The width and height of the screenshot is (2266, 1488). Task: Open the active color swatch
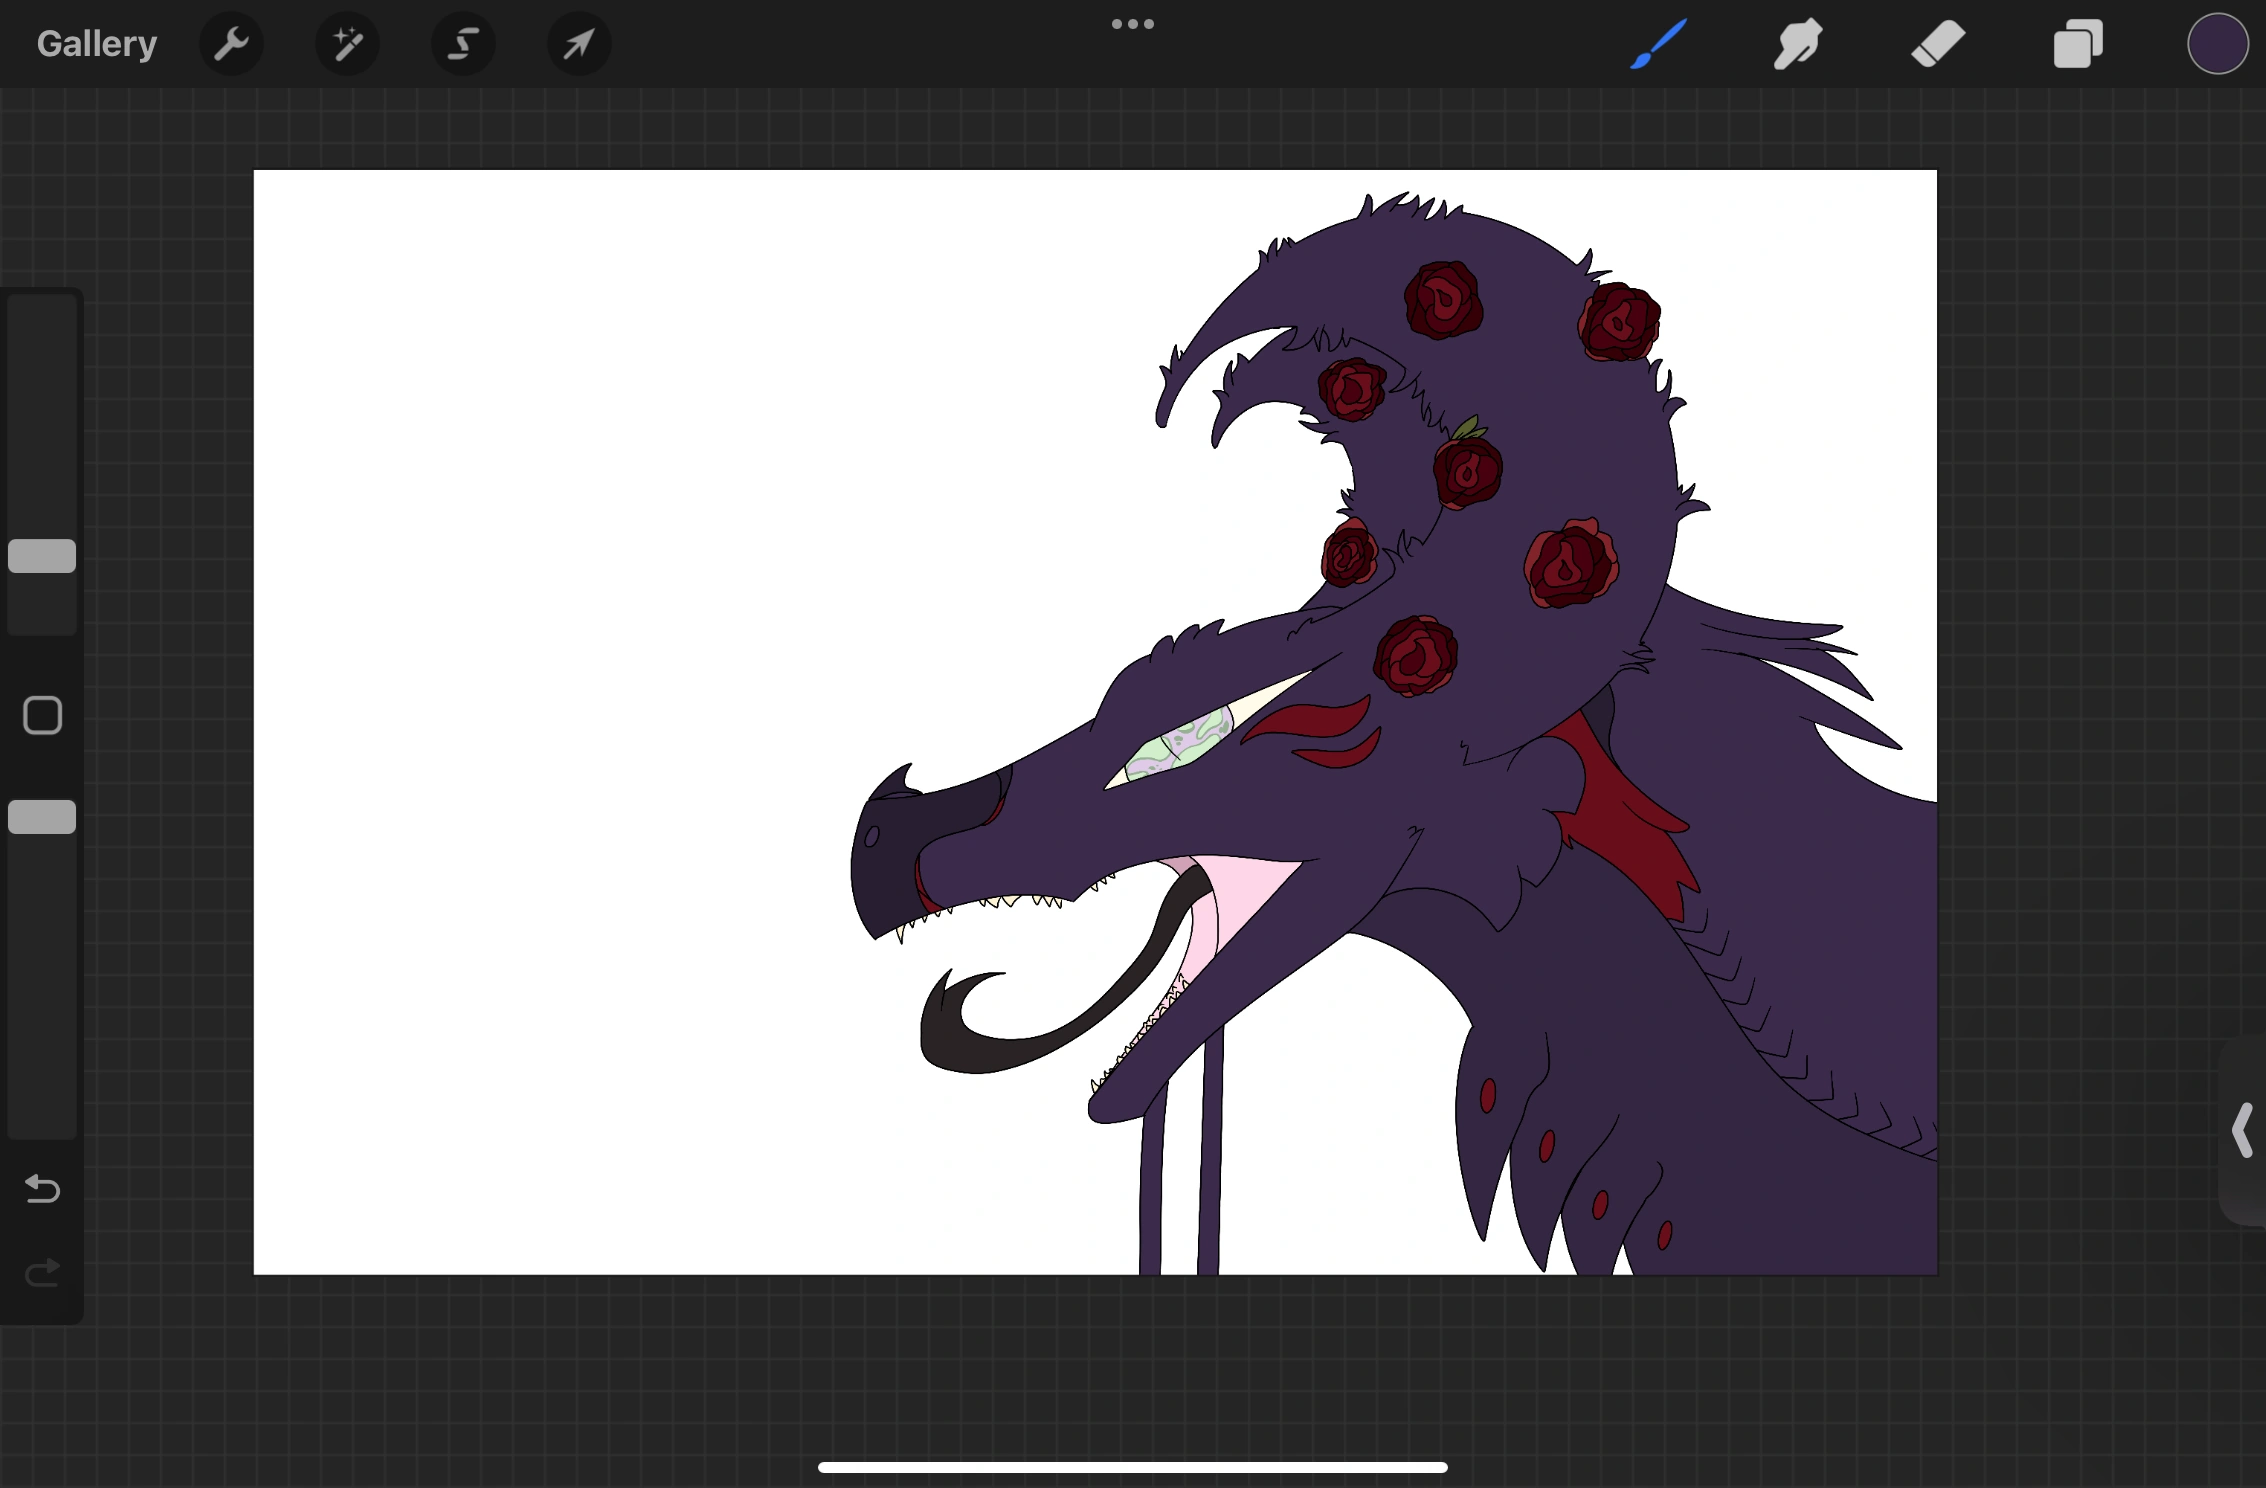2217,43
